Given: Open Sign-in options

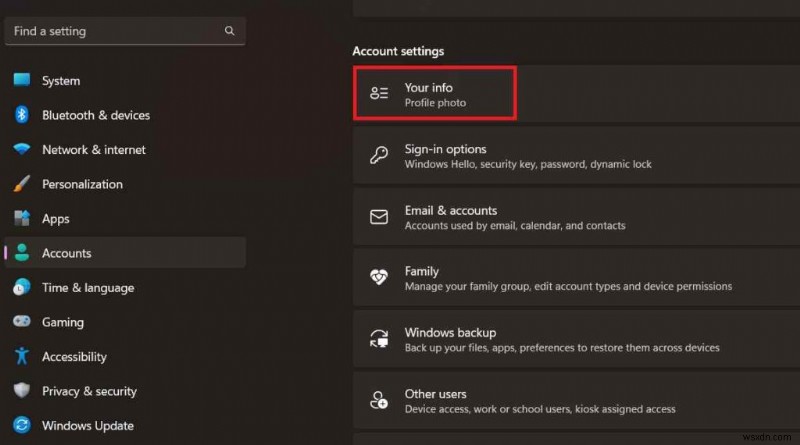Looking at the screenshot, I should point(576,155).
